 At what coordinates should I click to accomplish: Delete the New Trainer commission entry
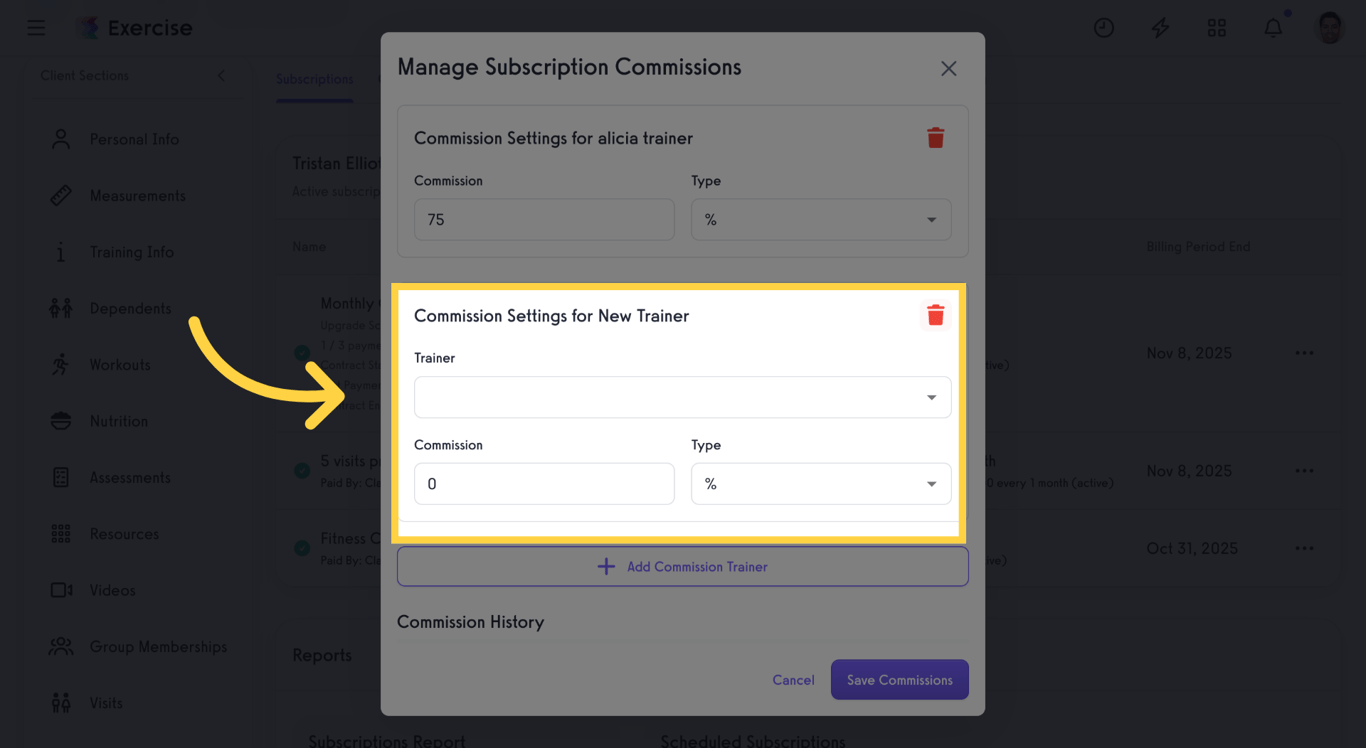click(935, 316)
